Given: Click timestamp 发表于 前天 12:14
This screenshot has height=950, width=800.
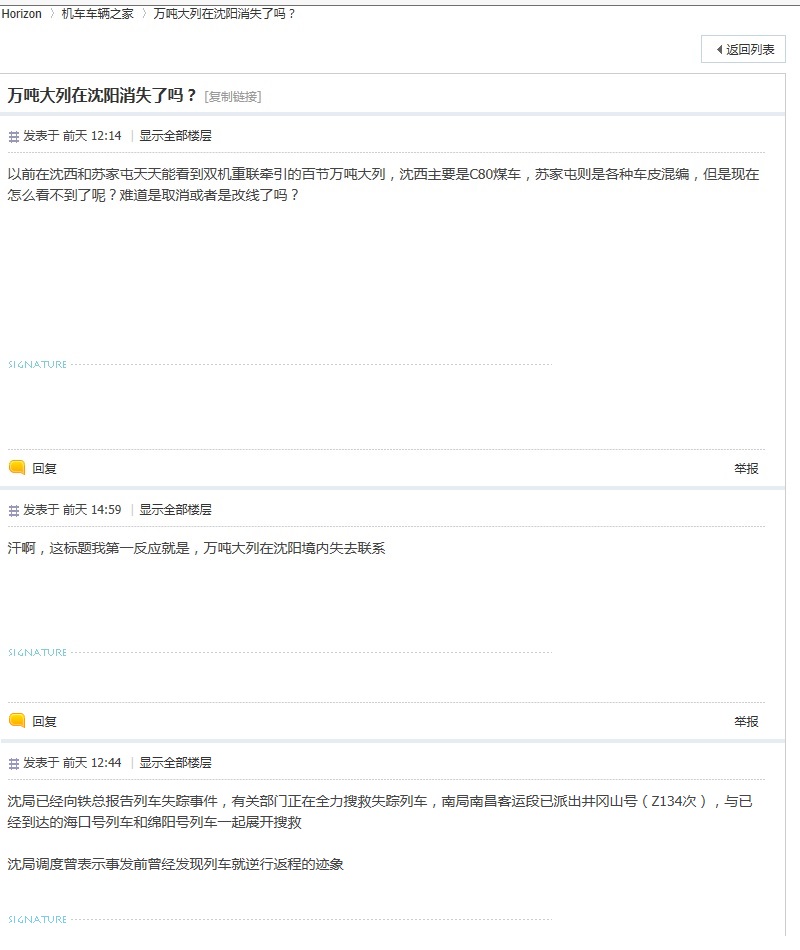Looking at the screenshot, I should 72,136.
